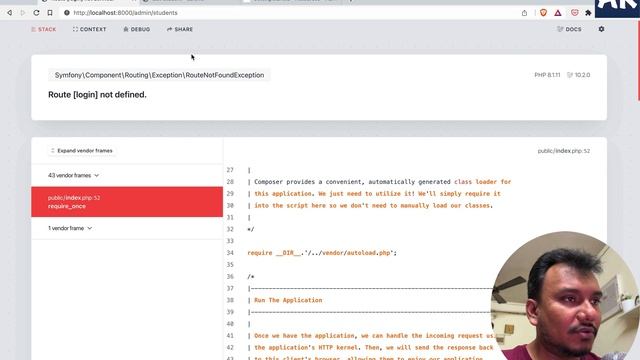Reload the page
The image size is (640, 360).
[x=36, y=13]
